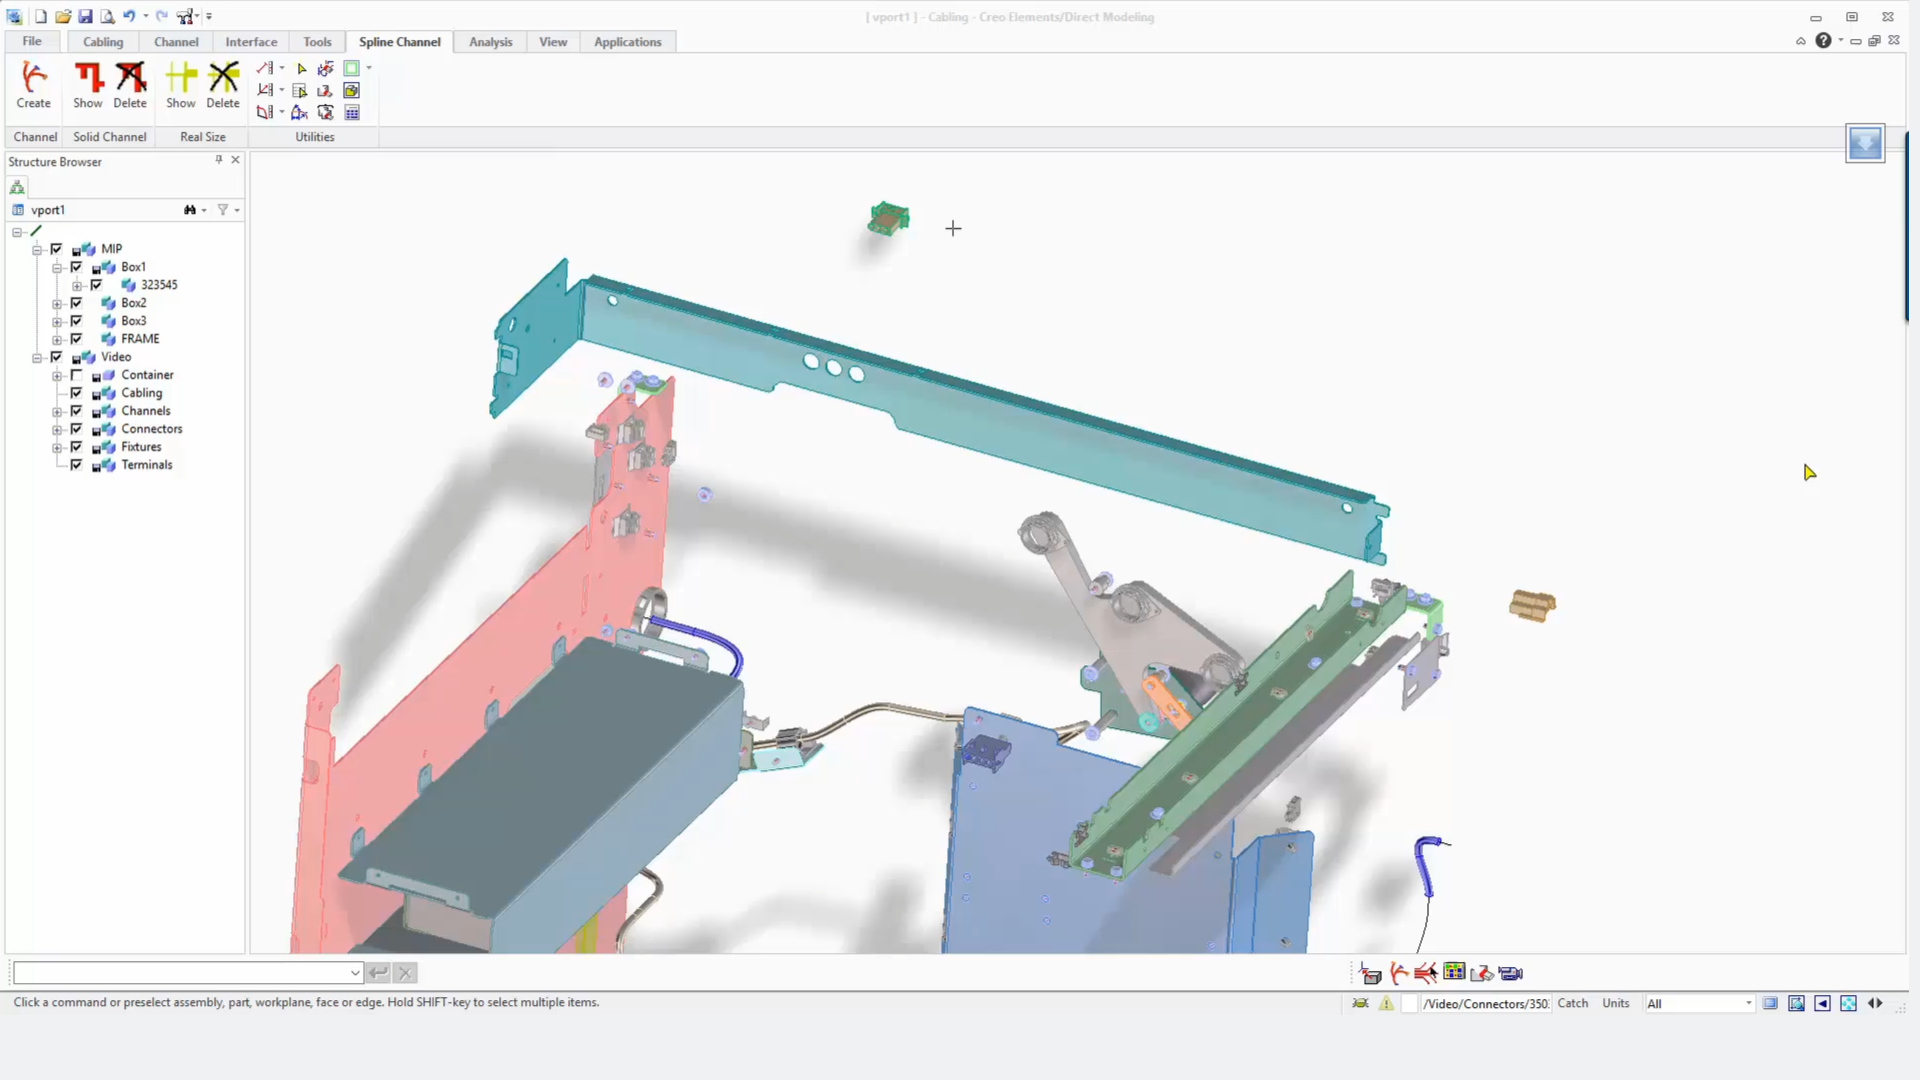Viewport: 1920px width, 1080px height.
Task: Click the color grid icon in bottom toolbar
Action: tap(1454, 972)
